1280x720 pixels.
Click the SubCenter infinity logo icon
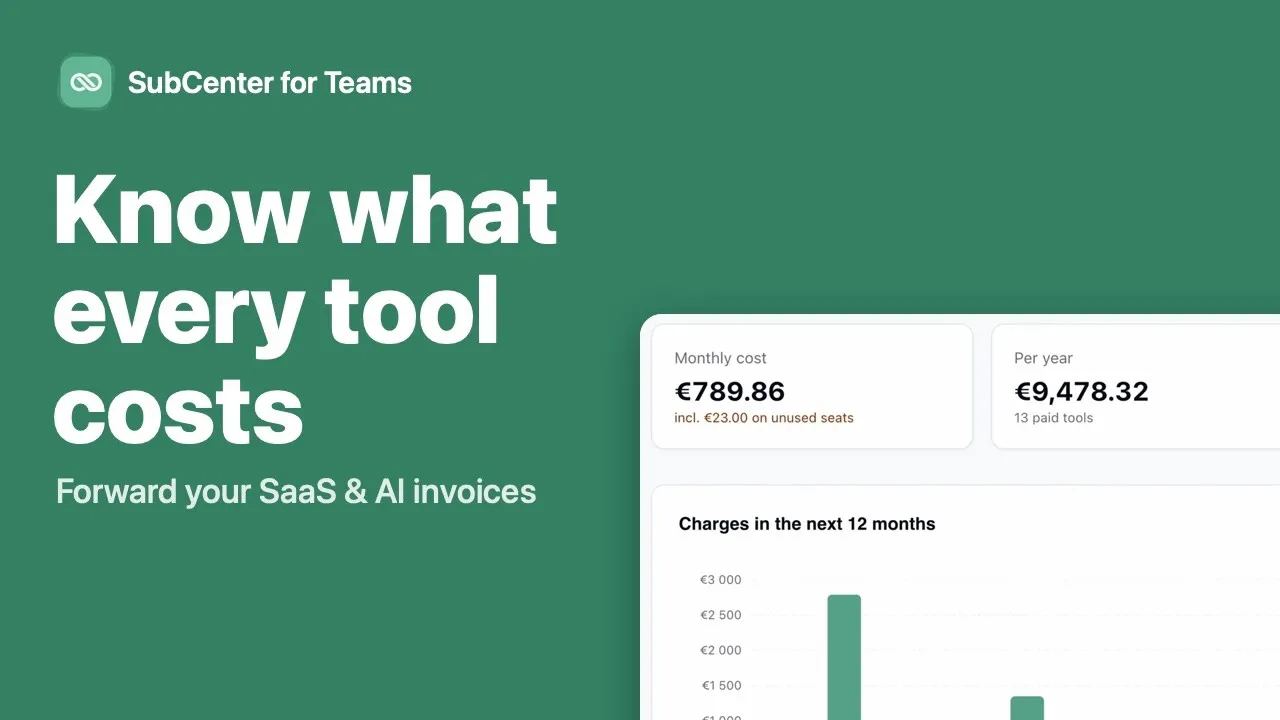(86, 82)
